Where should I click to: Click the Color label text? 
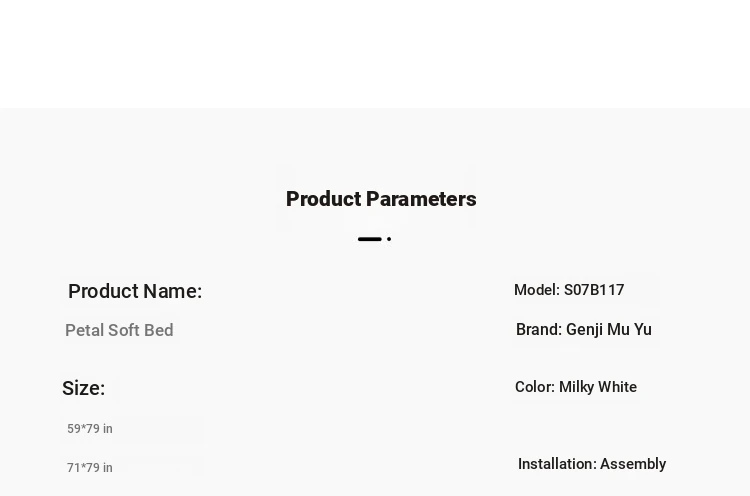click(x=535, y=387)
